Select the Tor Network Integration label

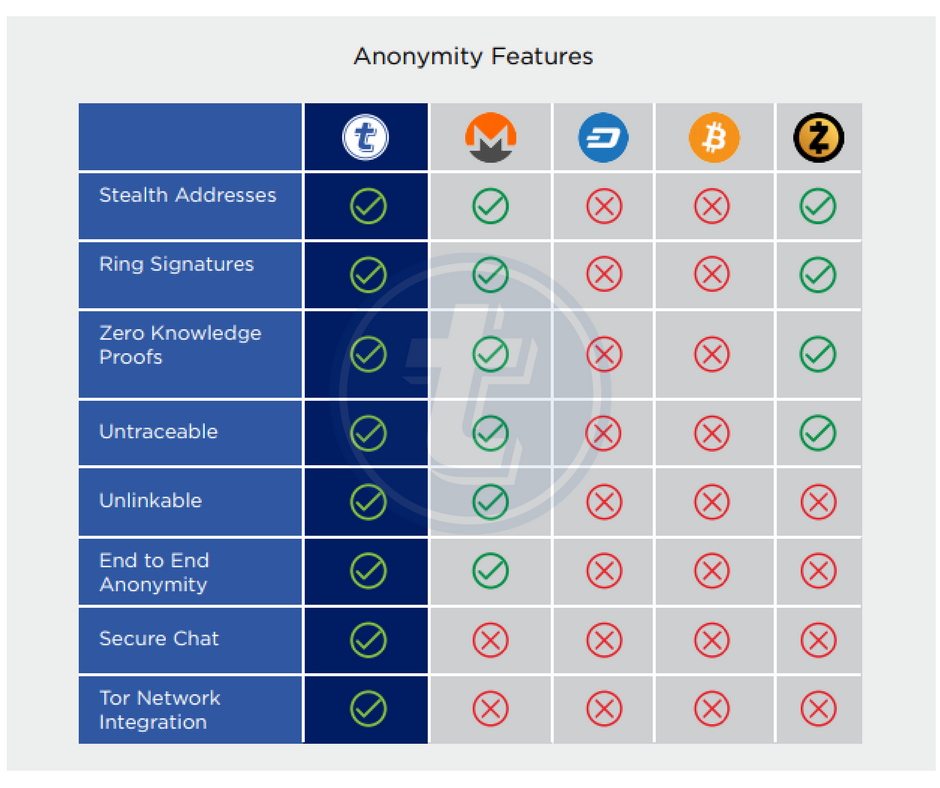[159, 710]
